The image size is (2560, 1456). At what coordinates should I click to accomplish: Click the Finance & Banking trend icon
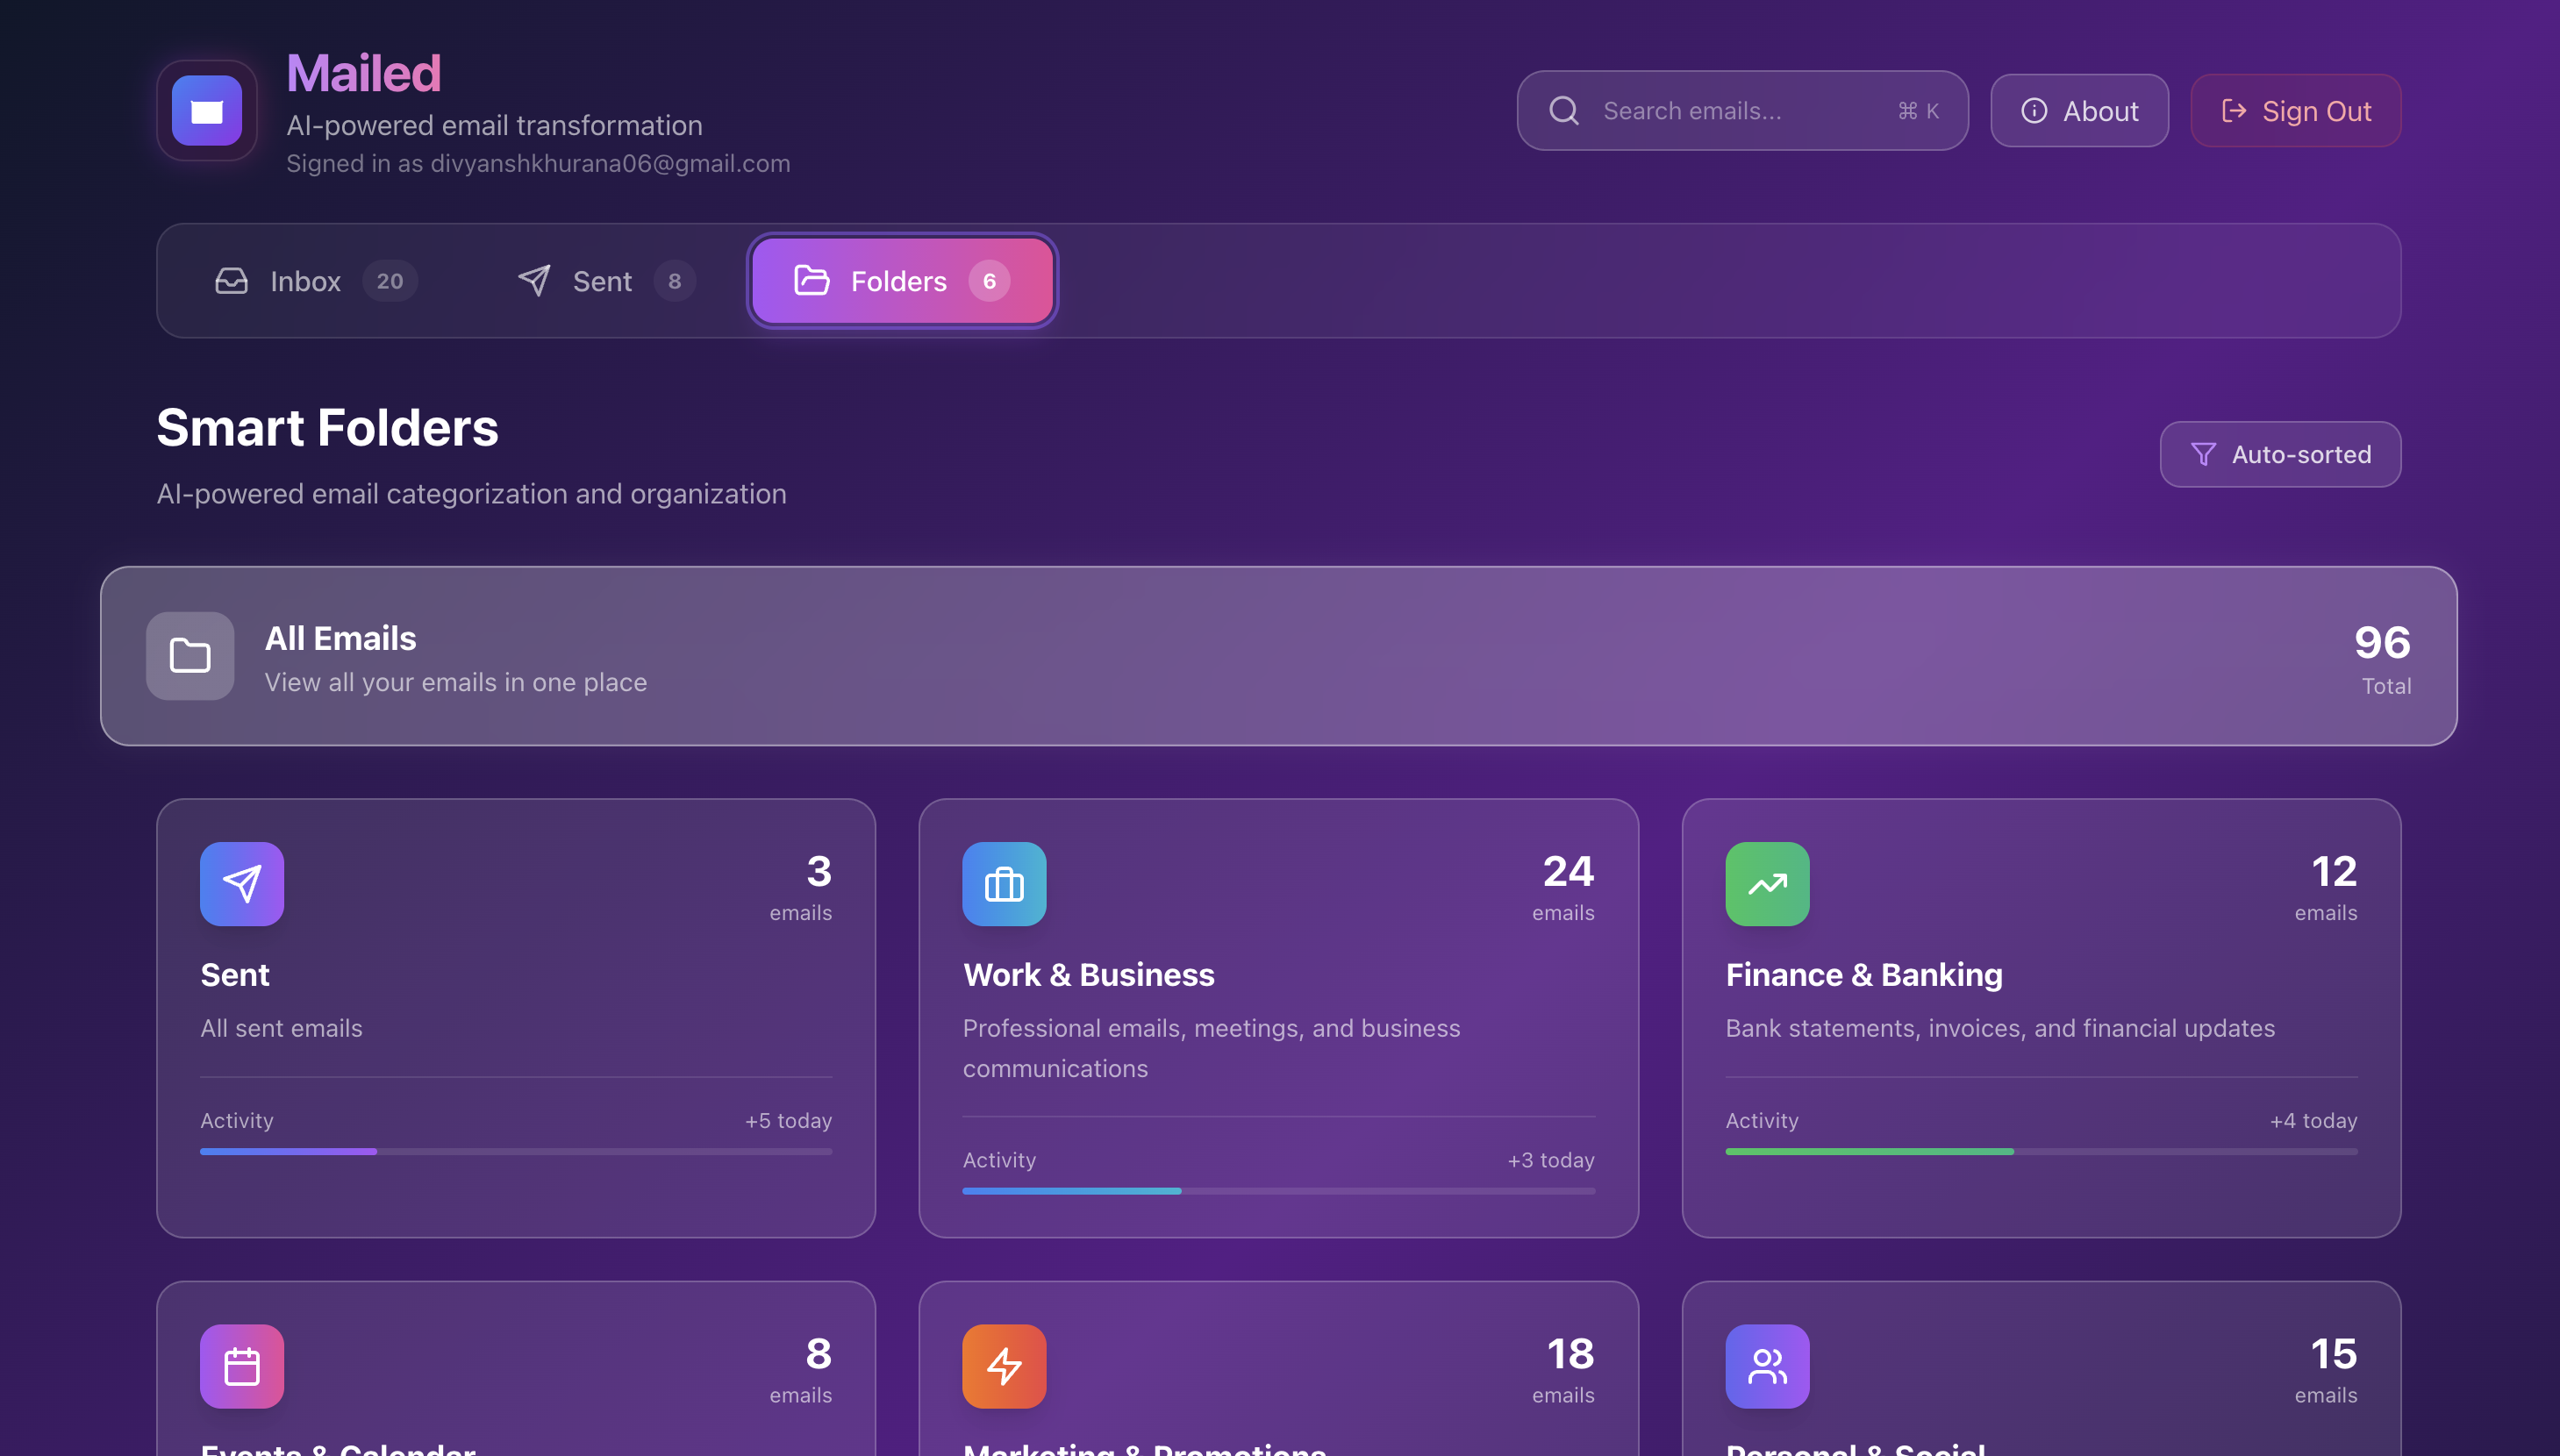pos(1767,884)
